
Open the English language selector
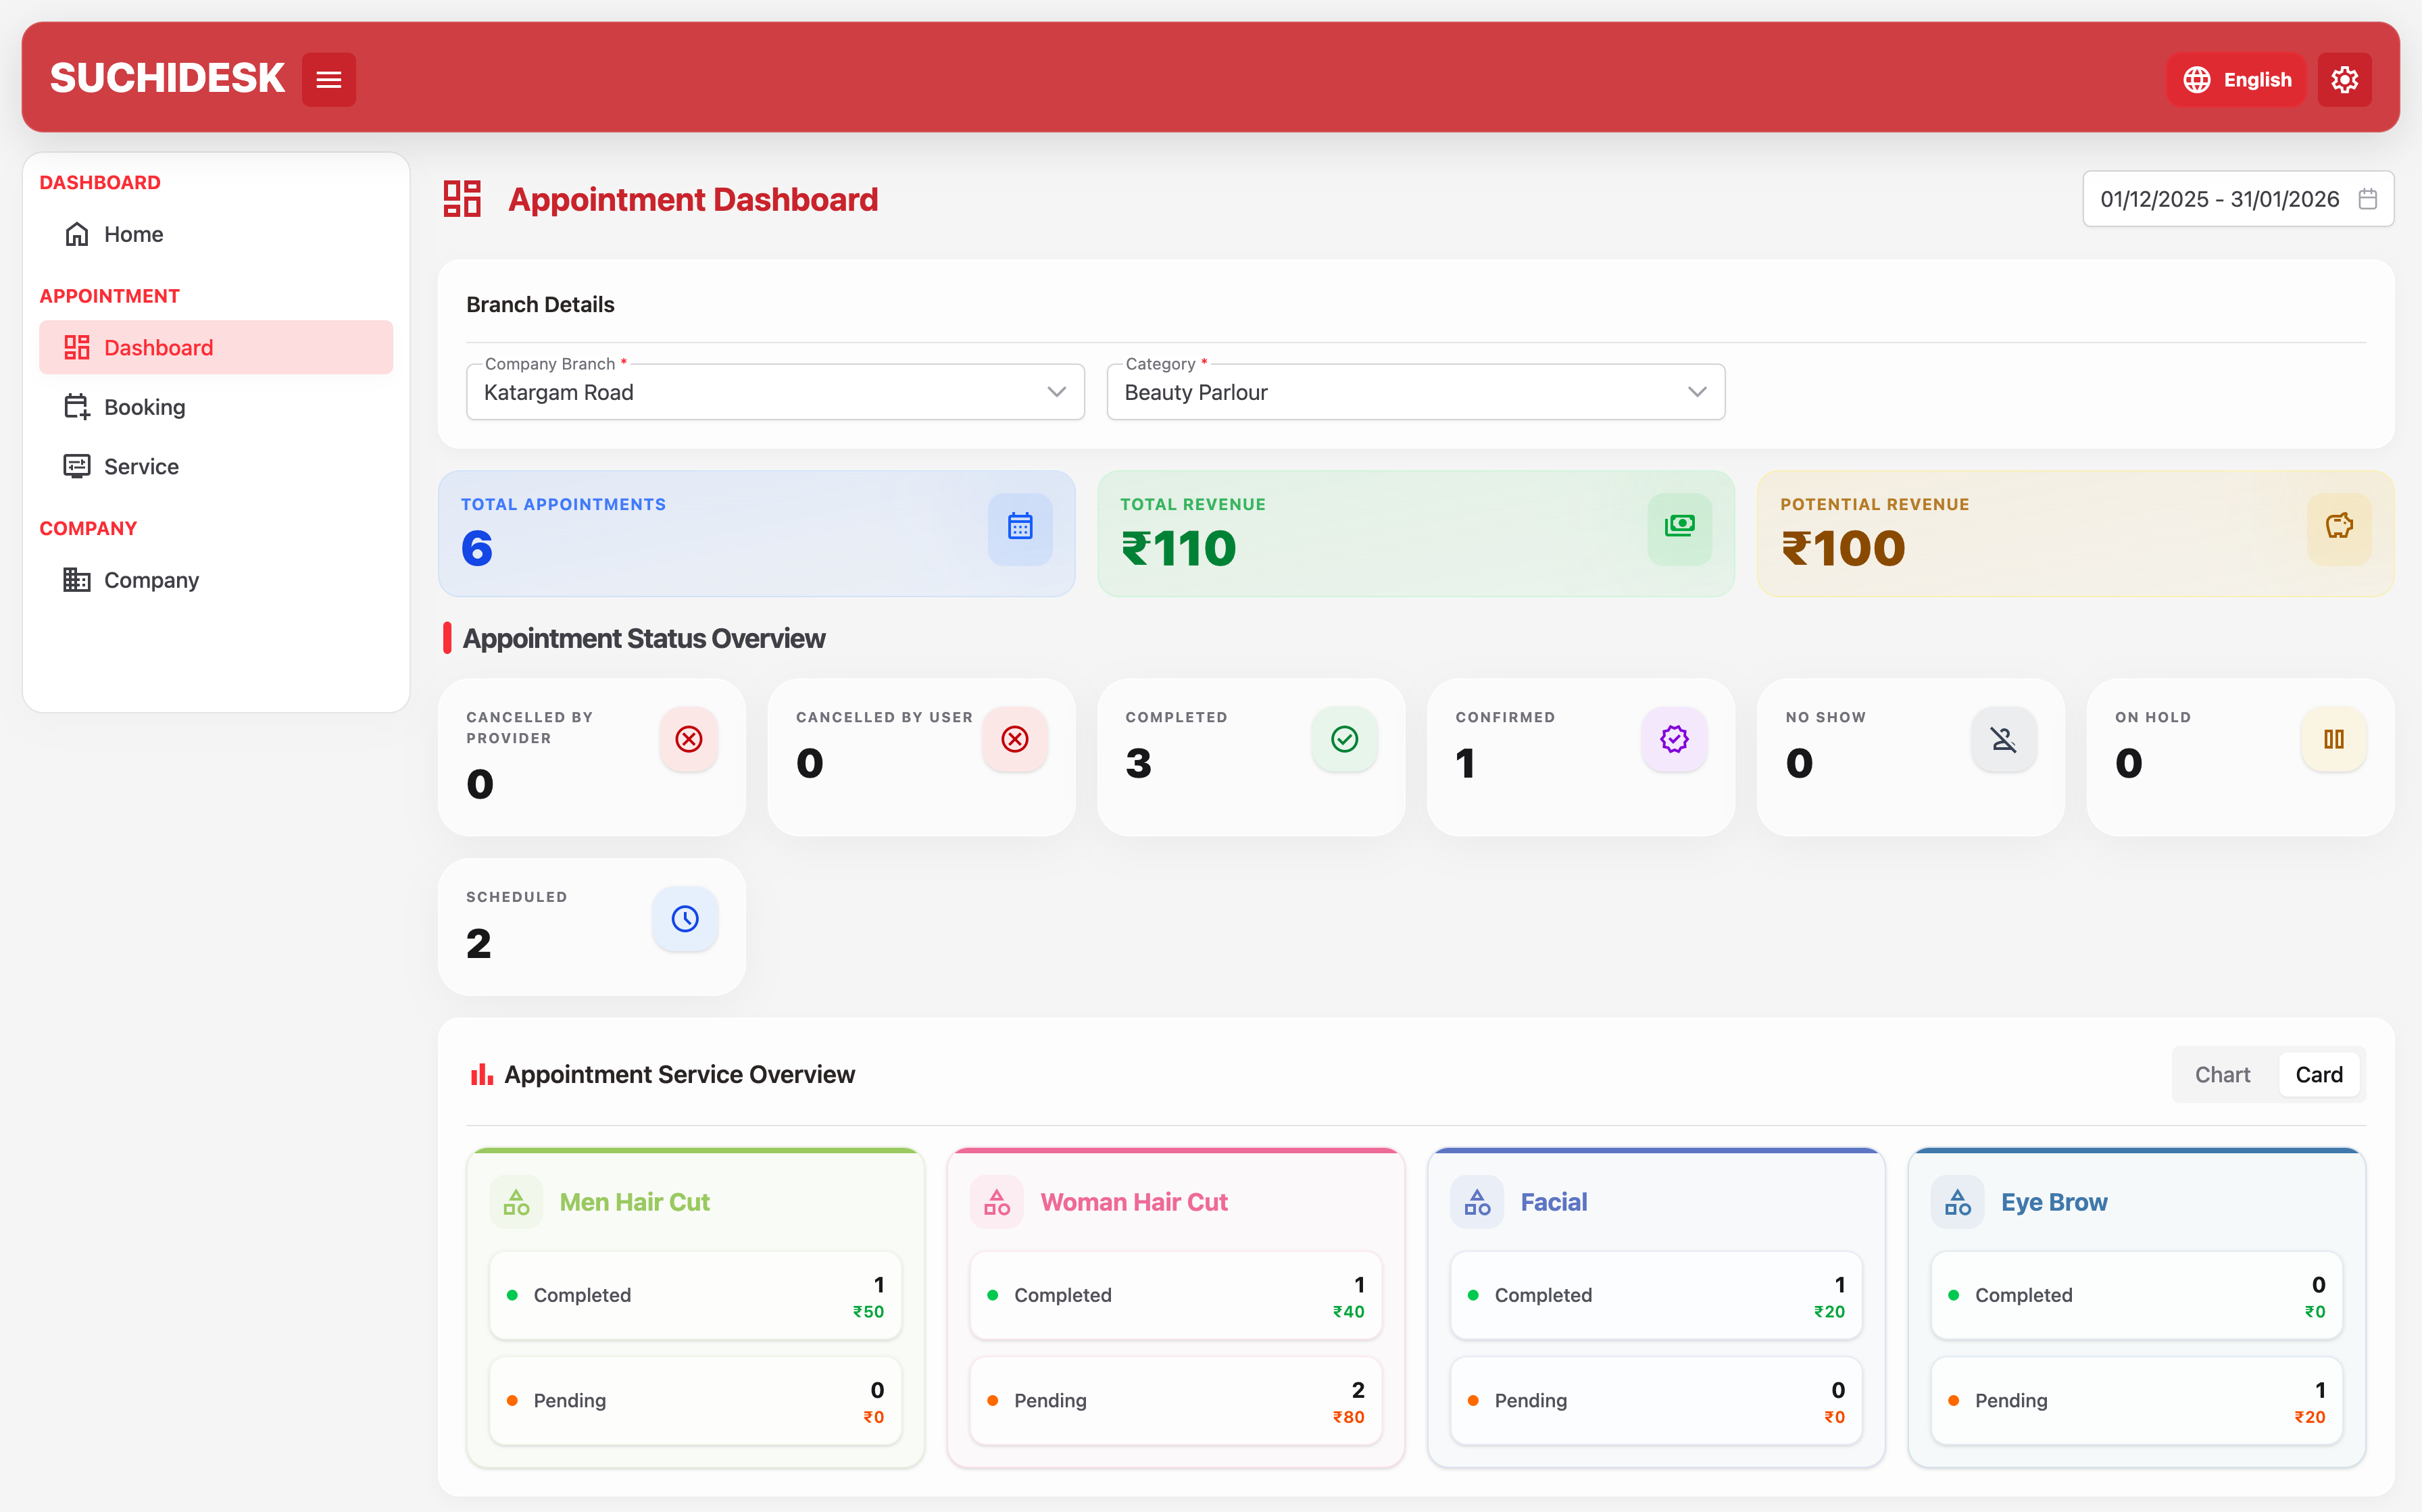pos(2236,79)
